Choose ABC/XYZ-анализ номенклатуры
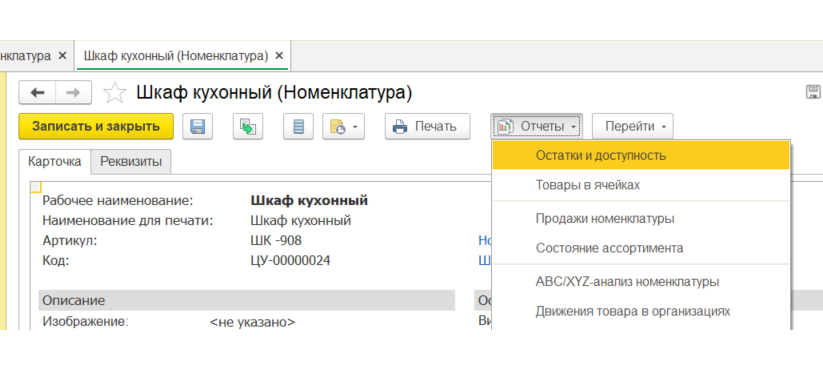 click(x=641, y=282)
